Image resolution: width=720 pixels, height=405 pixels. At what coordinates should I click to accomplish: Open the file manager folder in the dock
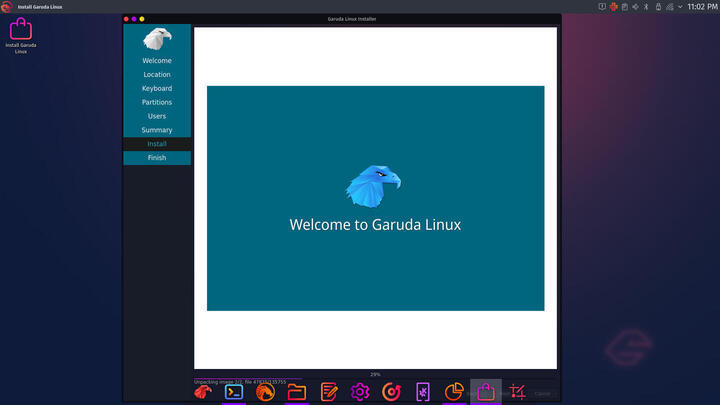click(x=297, y=392)
